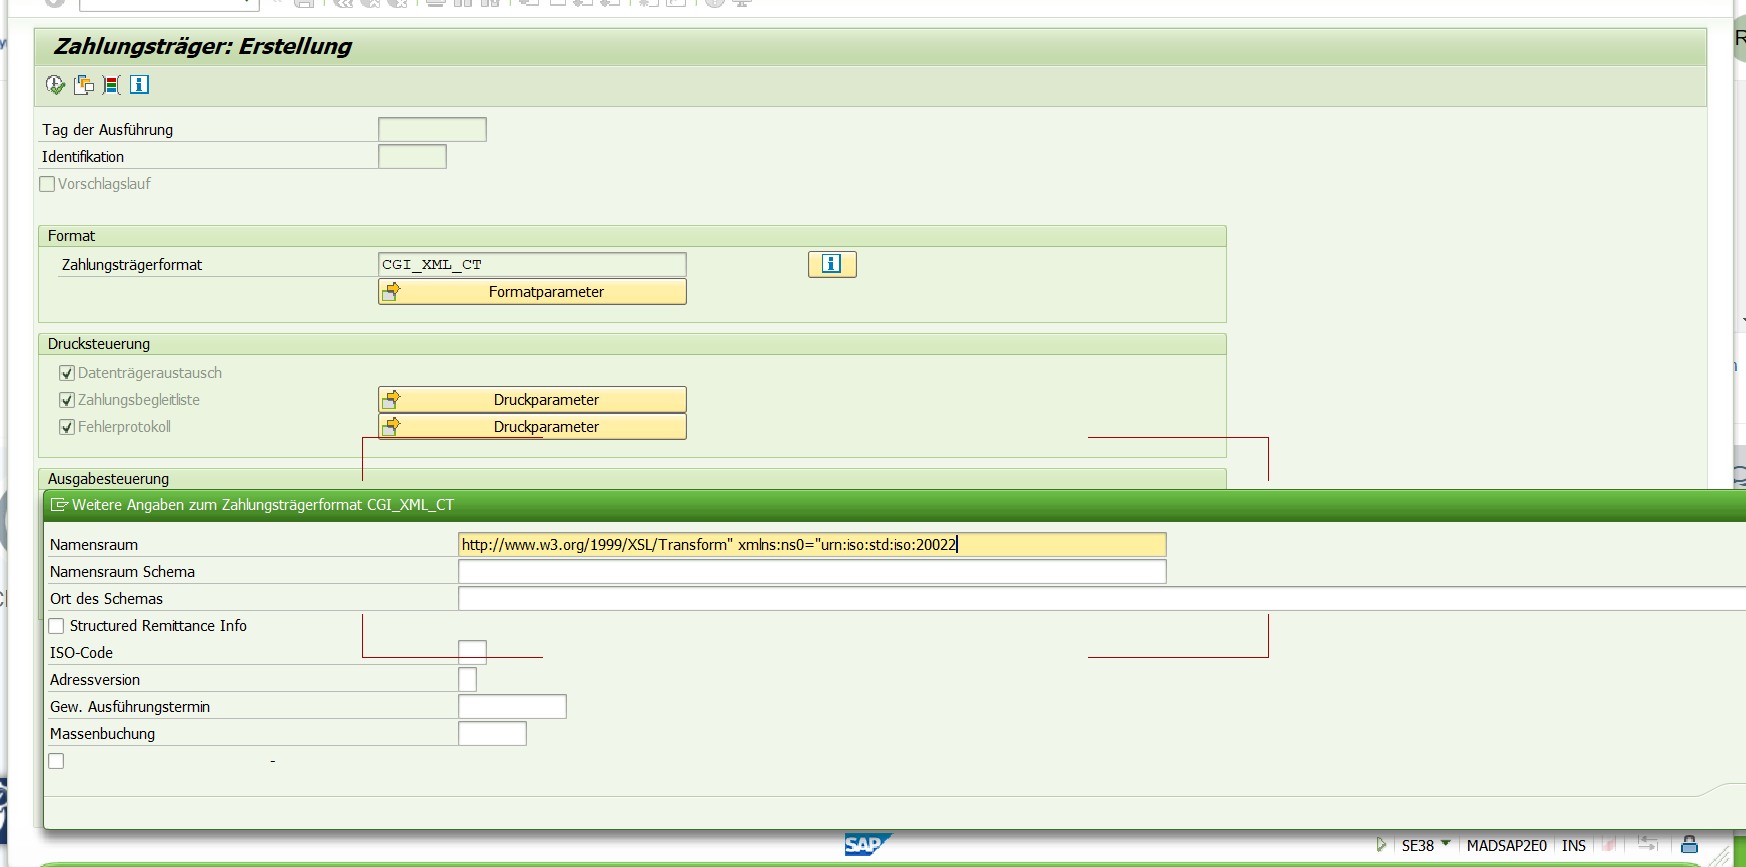Click the SAP logo in status bar

pyautogui.click(x=865, y=845)
